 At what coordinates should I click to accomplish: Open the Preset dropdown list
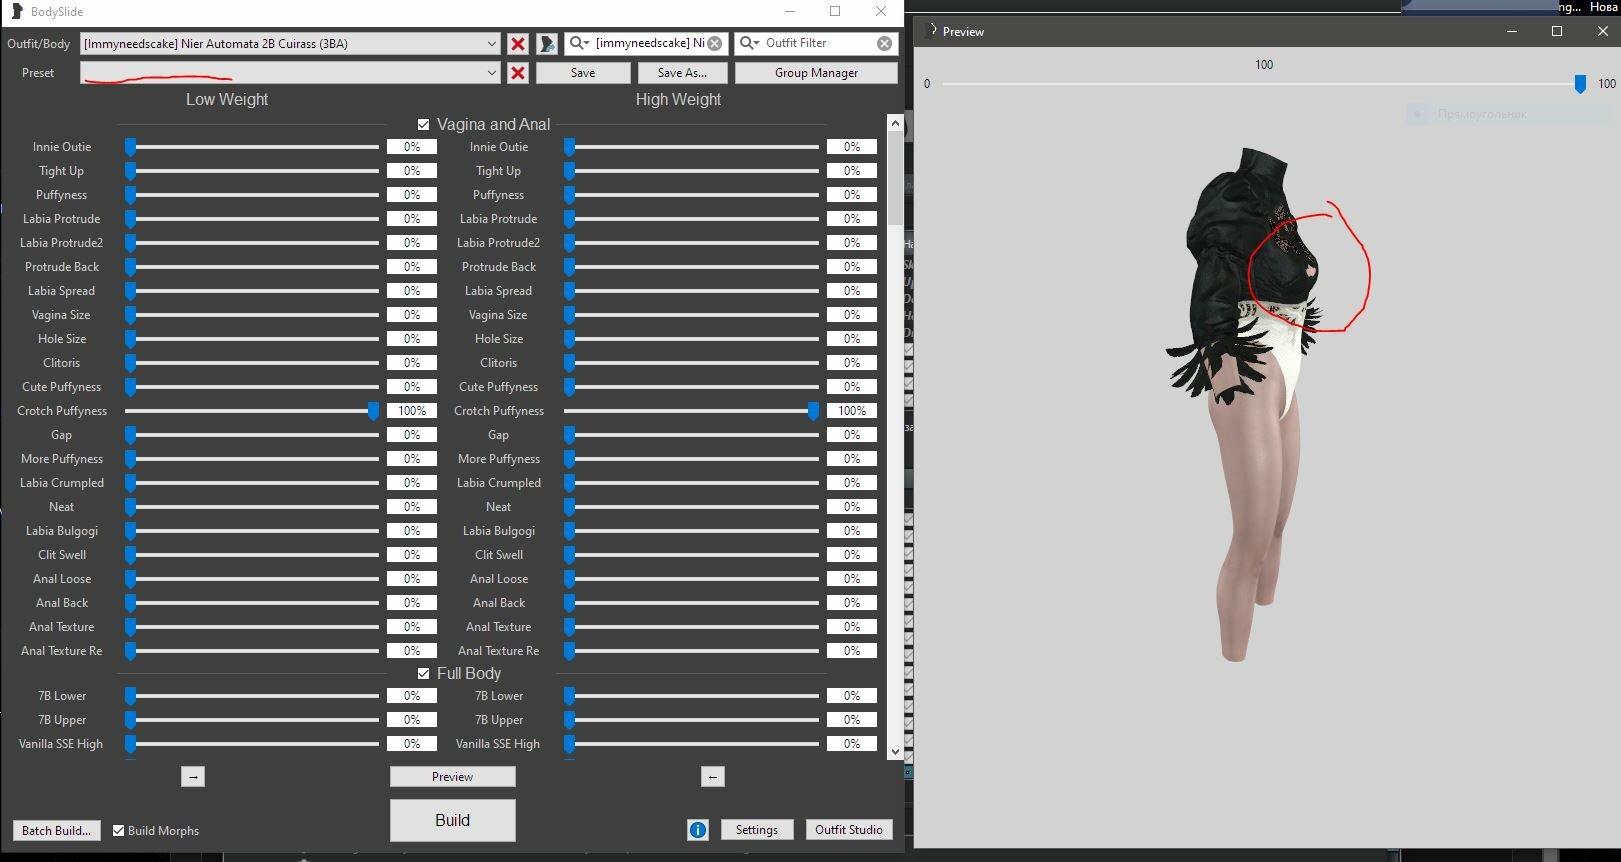coord(491,73)
